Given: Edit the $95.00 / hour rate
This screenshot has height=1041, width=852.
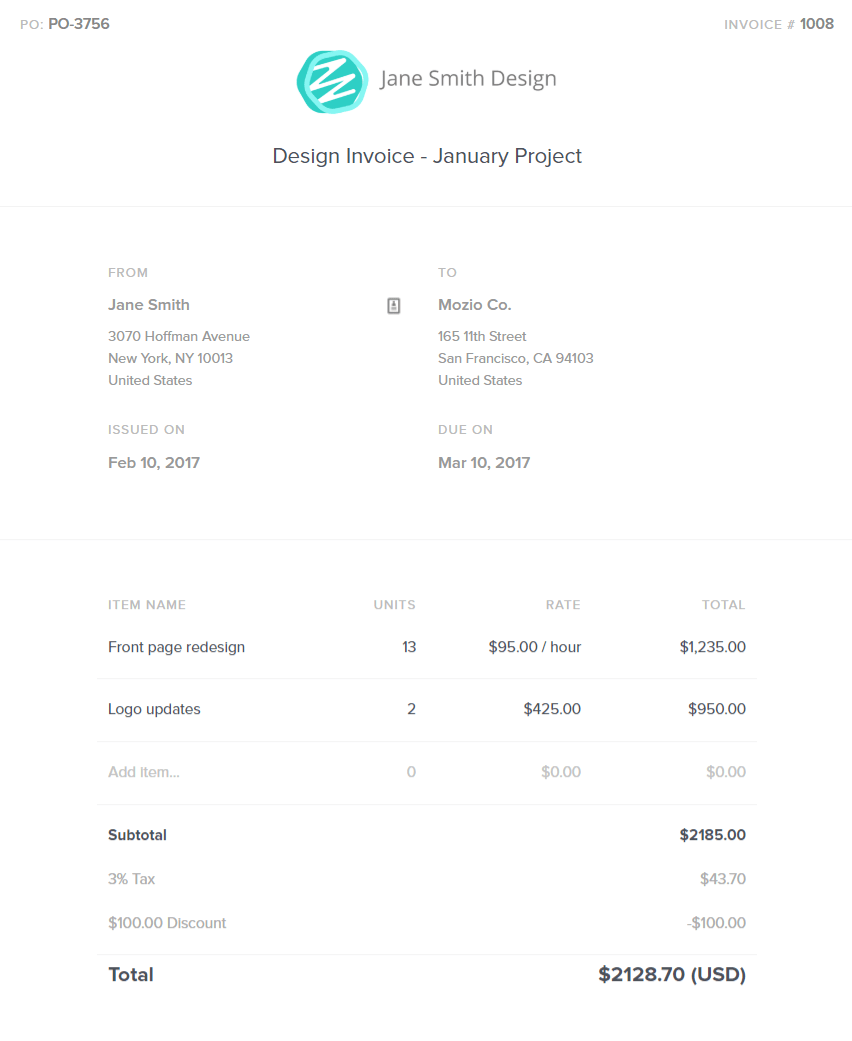Looking at the screenshot, I should coord(534,647).
